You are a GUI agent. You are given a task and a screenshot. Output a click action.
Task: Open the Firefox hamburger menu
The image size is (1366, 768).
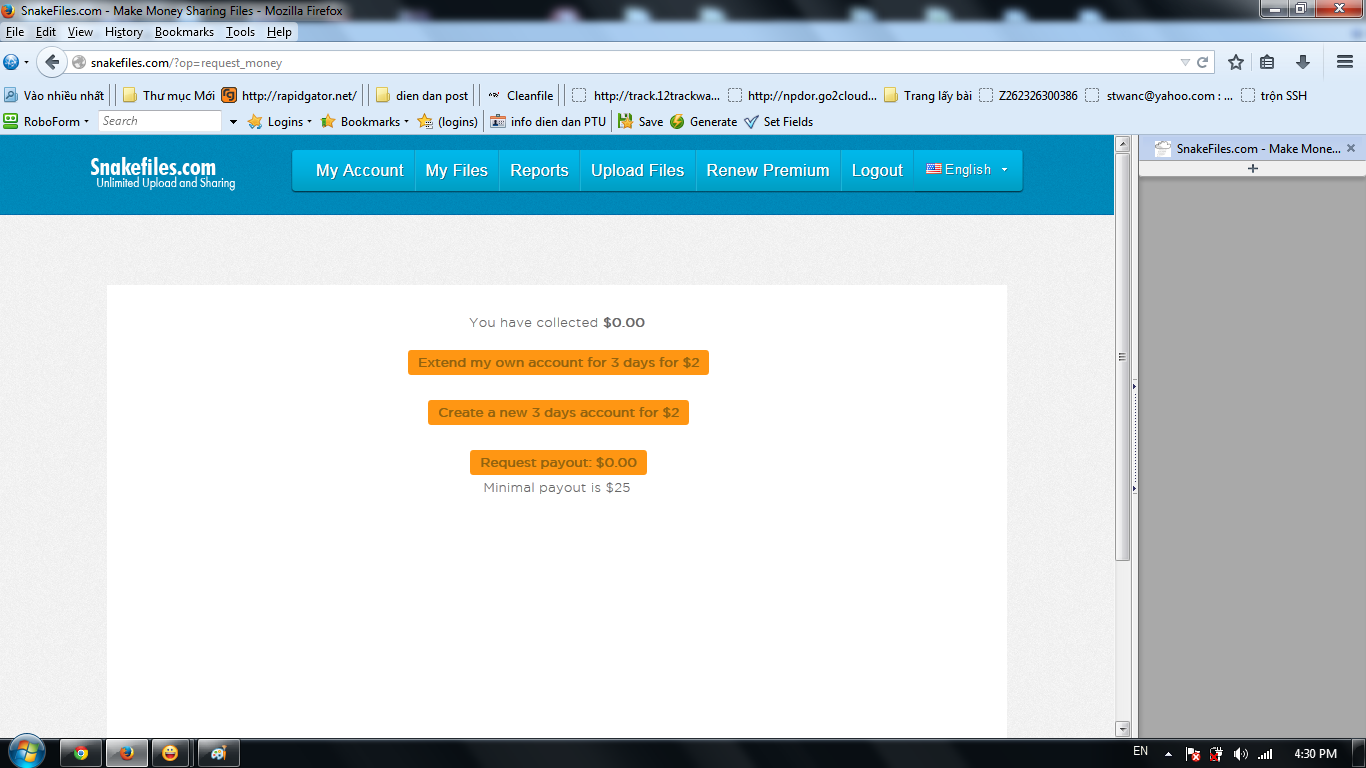[1345, 62]
